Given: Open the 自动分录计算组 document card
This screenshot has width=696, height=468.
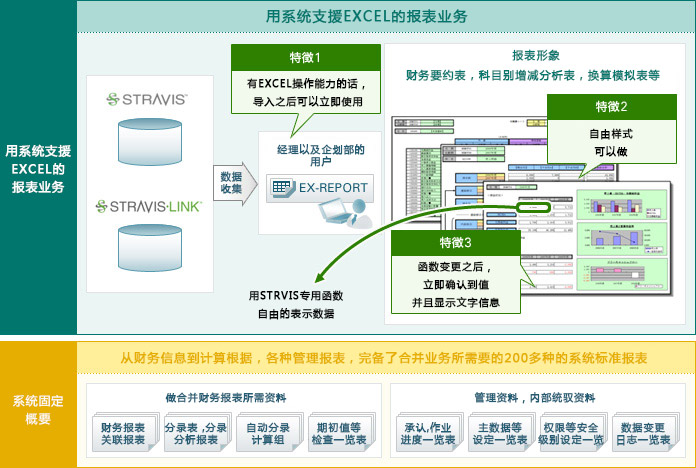Looking at the screenshot, I should 268,433.
